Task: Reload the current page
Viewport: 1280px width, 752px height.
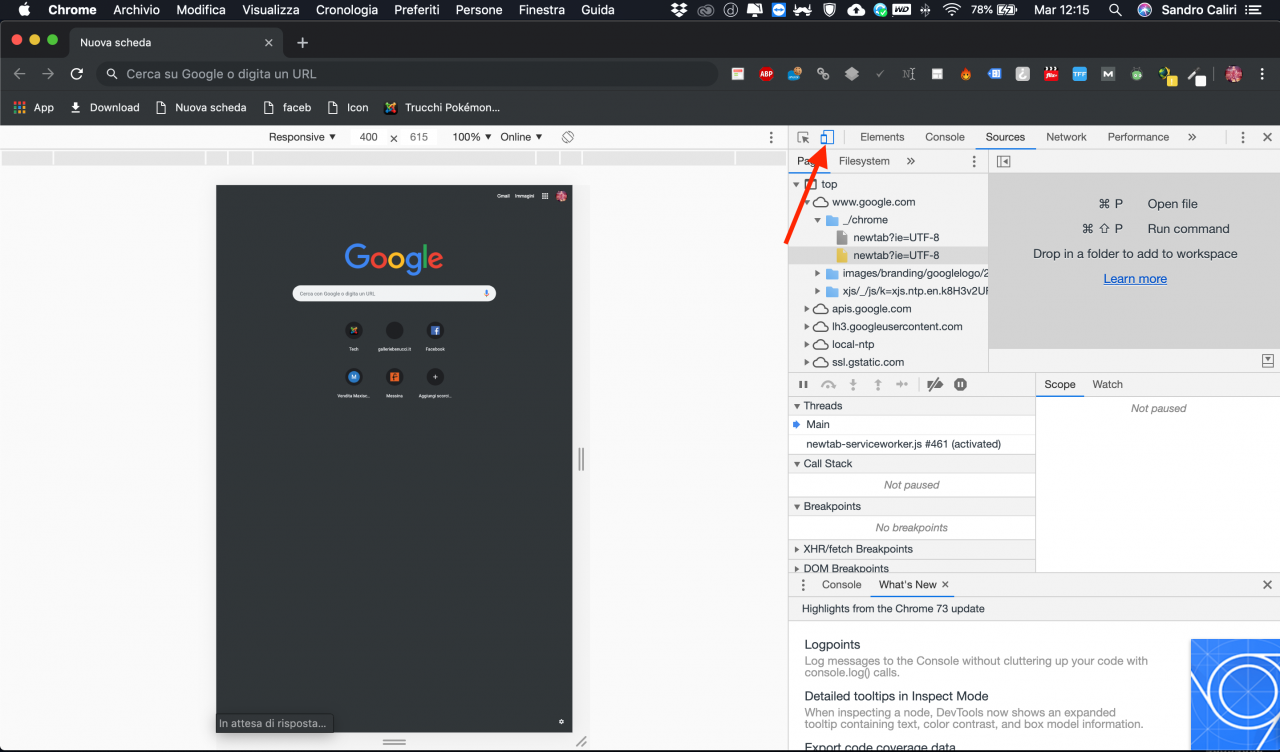Action: pos(77,74)
